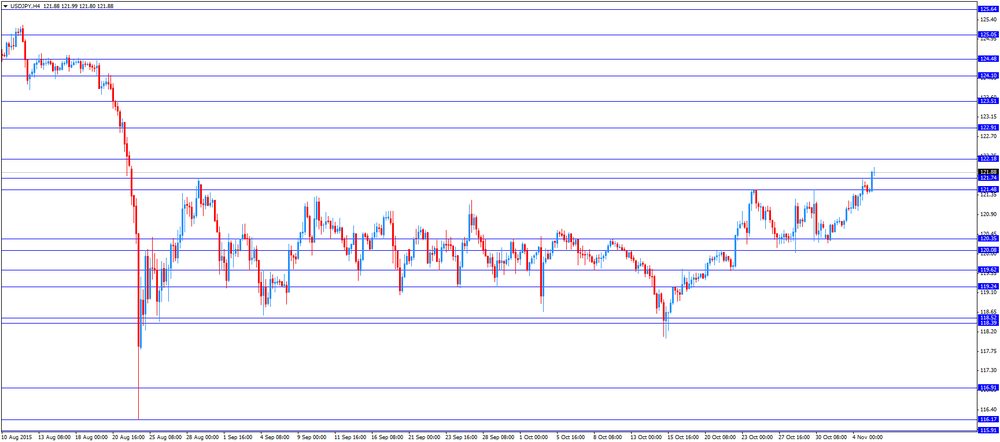Screen dimensions: 1000x442
Task: Select the 125.05 price level label
Action: 988,34
